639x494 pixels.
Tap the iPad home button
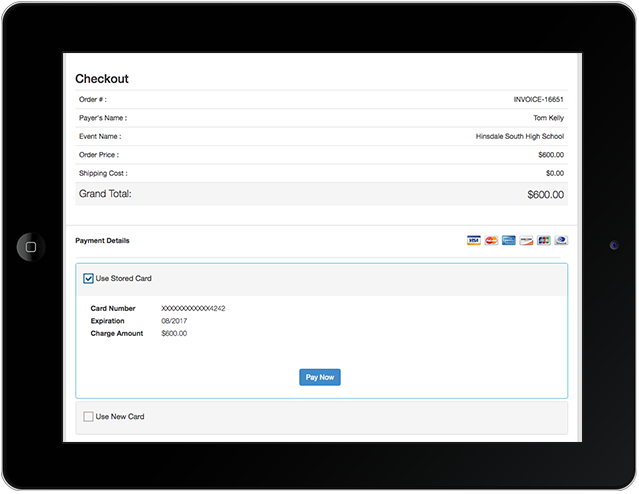click(x=31, y=247)
